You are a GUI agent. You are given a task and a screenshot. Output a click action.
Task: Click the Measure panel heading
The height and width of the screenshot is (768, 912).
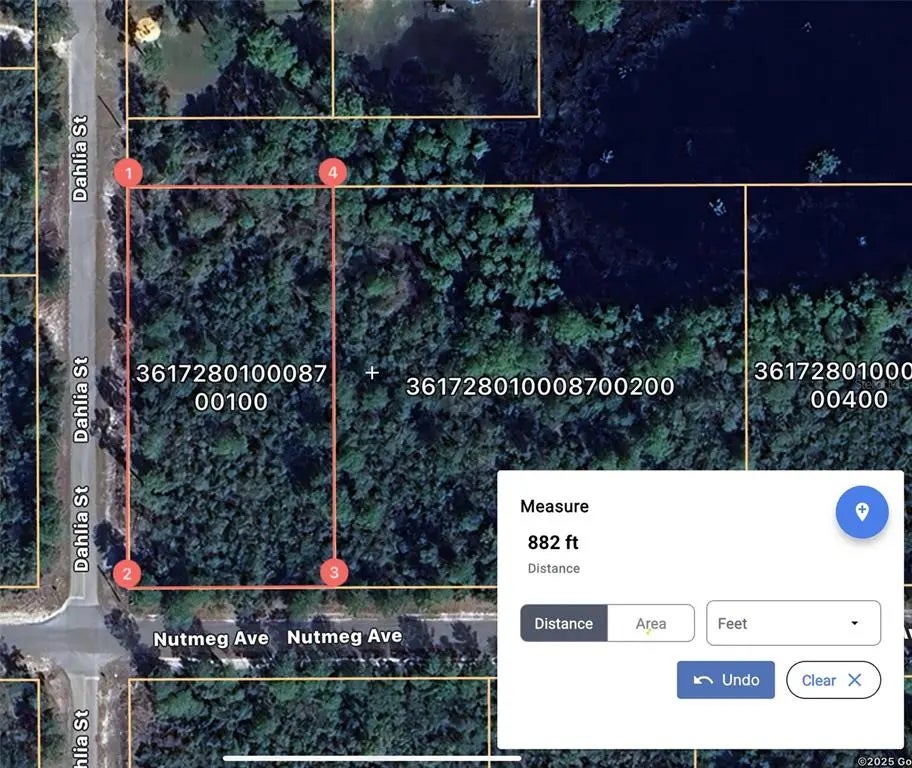click(x=554, y=506)
